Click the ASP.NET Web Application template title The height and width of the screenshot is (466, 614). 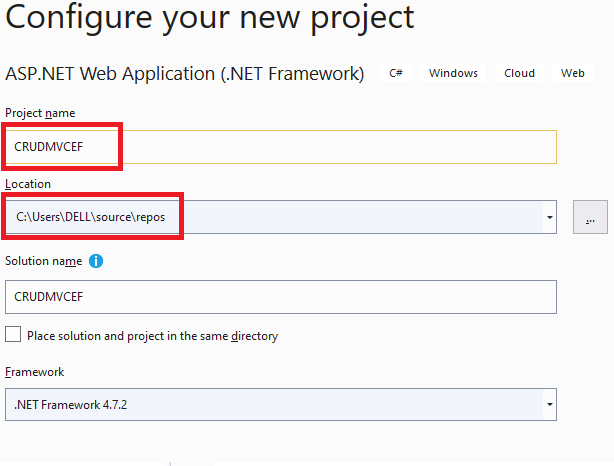[x=185, y=74]
